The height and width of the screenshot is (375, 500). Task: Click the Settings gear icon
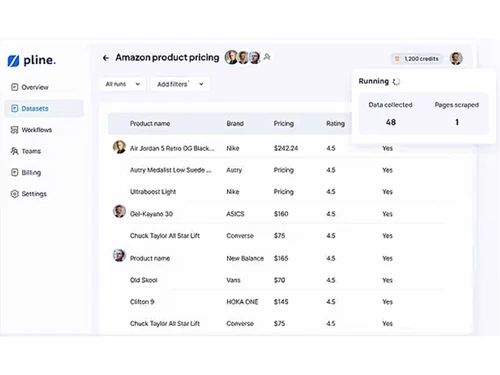point(14,194)
